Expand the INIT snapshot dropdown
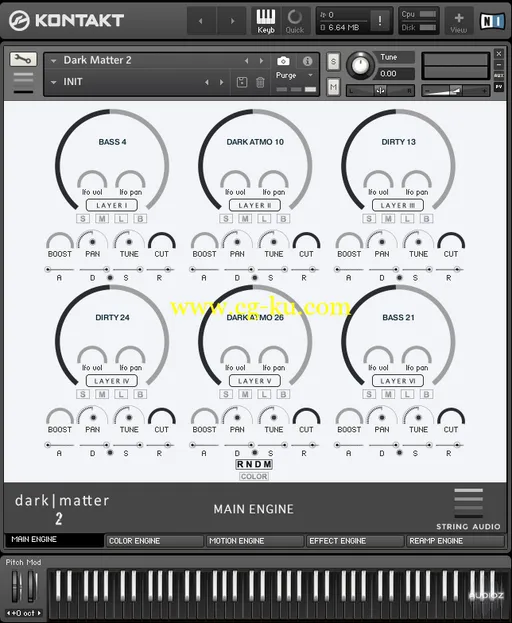The image size is (512, 623). coord(53,82)
